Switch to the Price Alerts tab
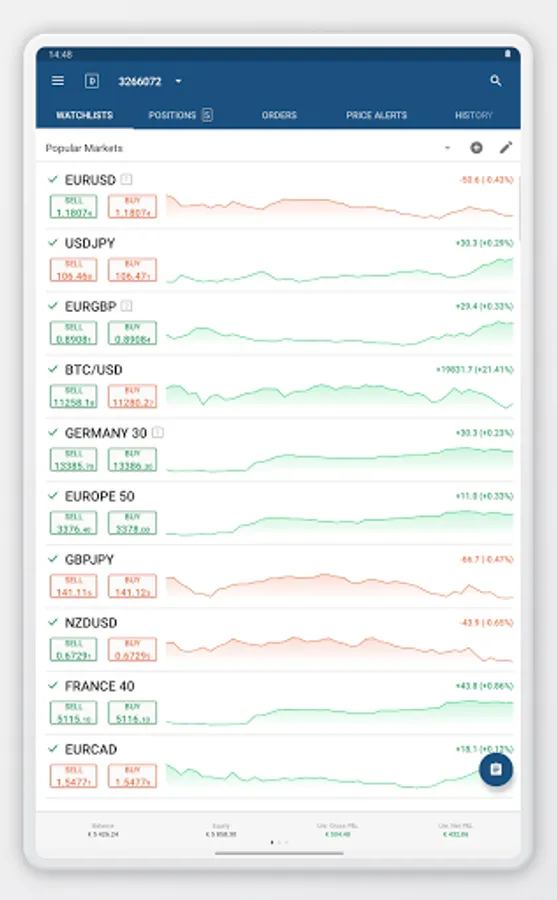This screenshot has height=900, width=557. click(376, 115)
